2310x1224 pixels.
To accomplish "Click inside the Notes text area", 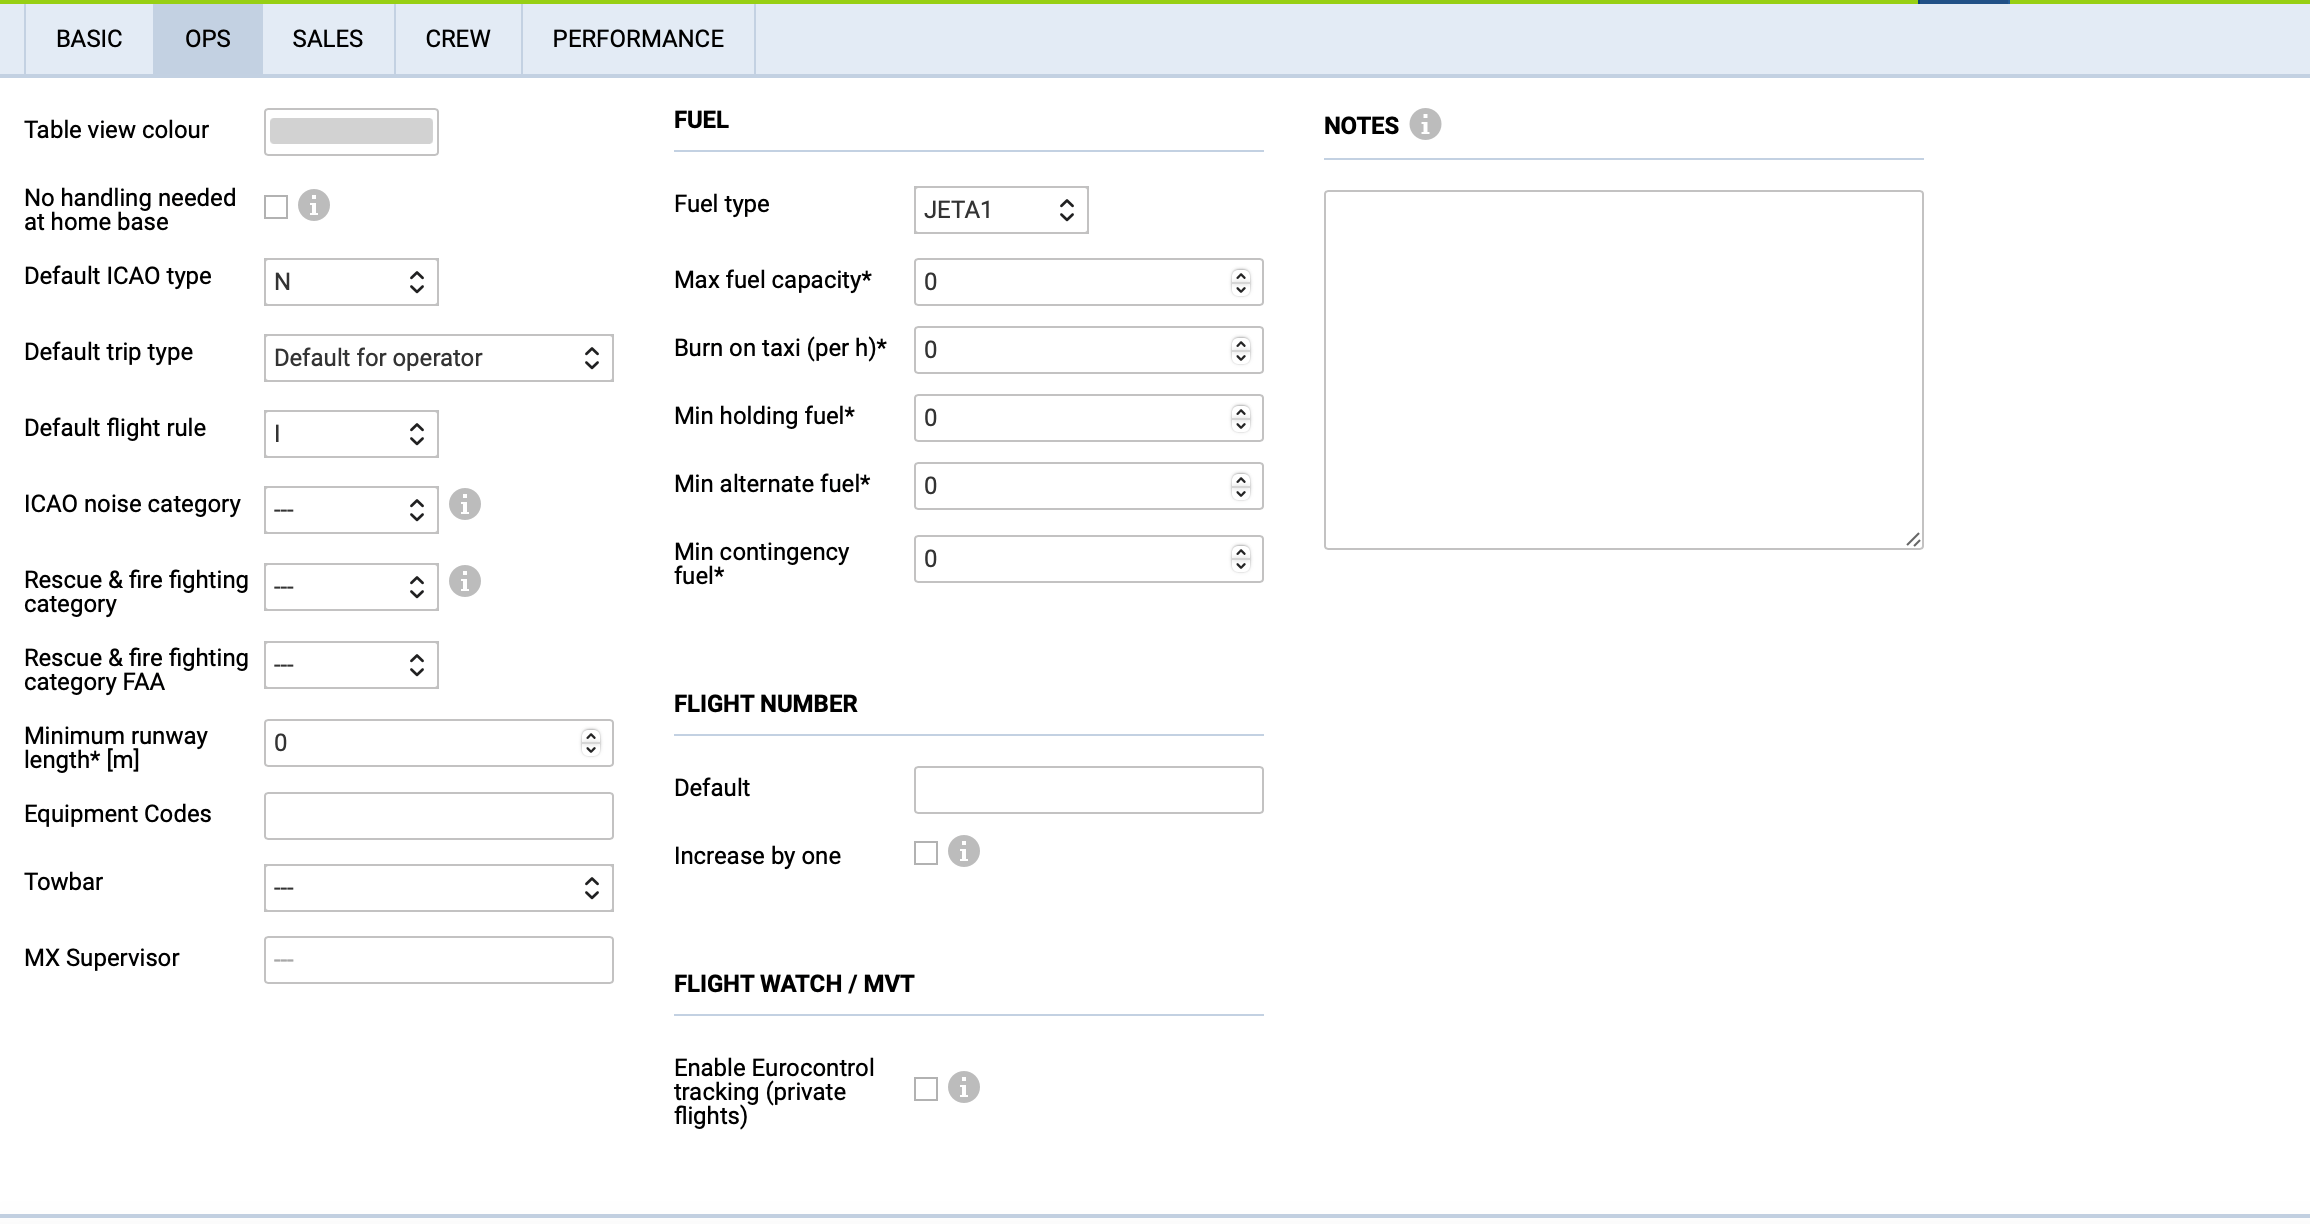I will (1622, 369).
